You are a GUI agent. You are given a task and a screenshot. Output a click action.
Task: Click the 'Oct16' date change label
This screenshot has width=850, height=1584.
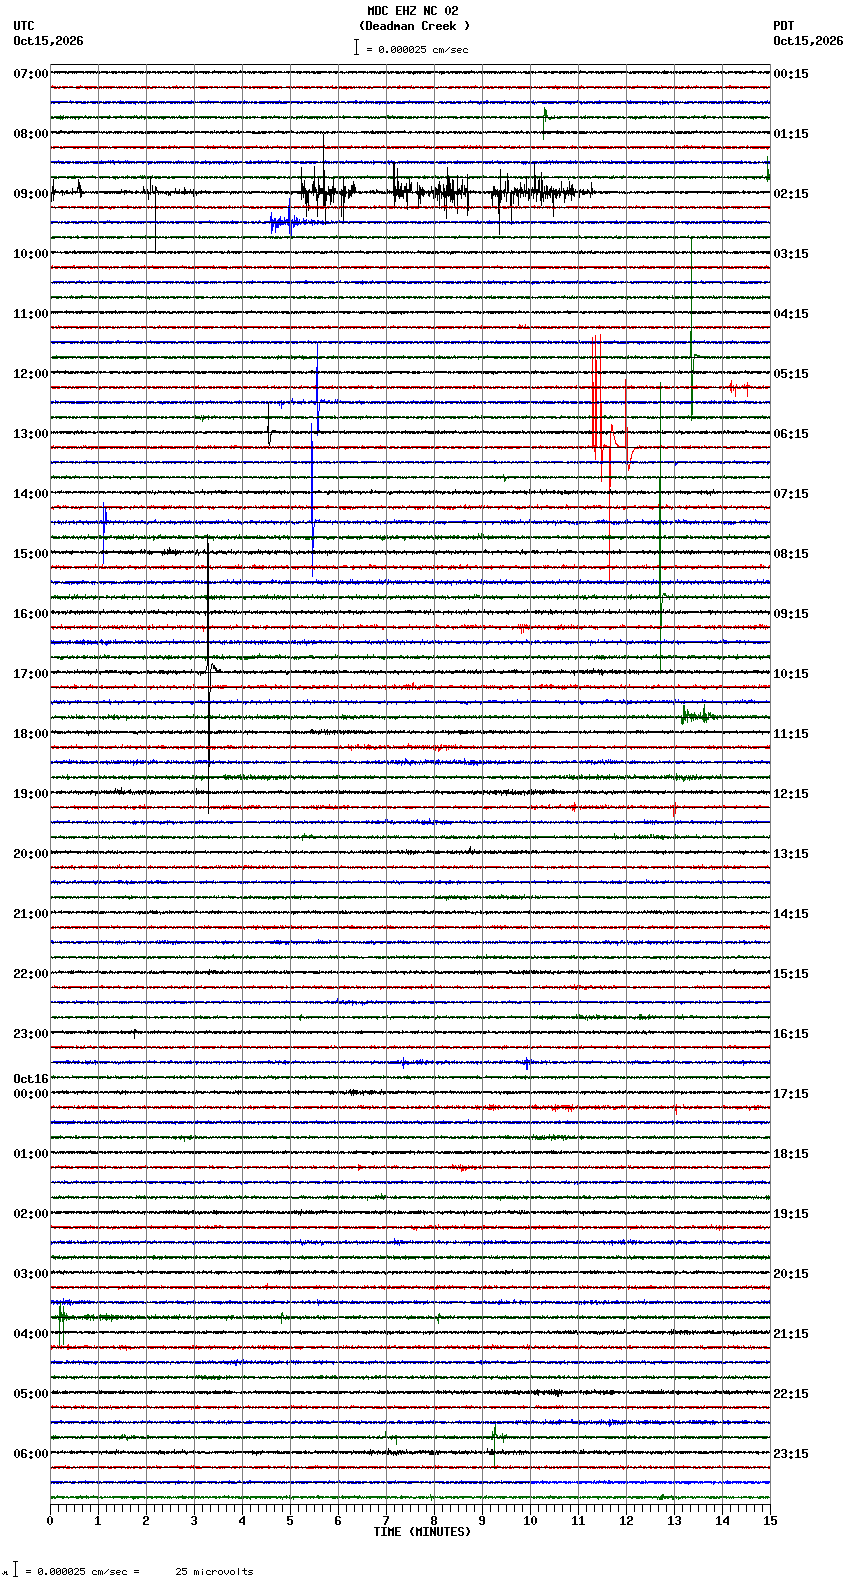(31, 1079)
